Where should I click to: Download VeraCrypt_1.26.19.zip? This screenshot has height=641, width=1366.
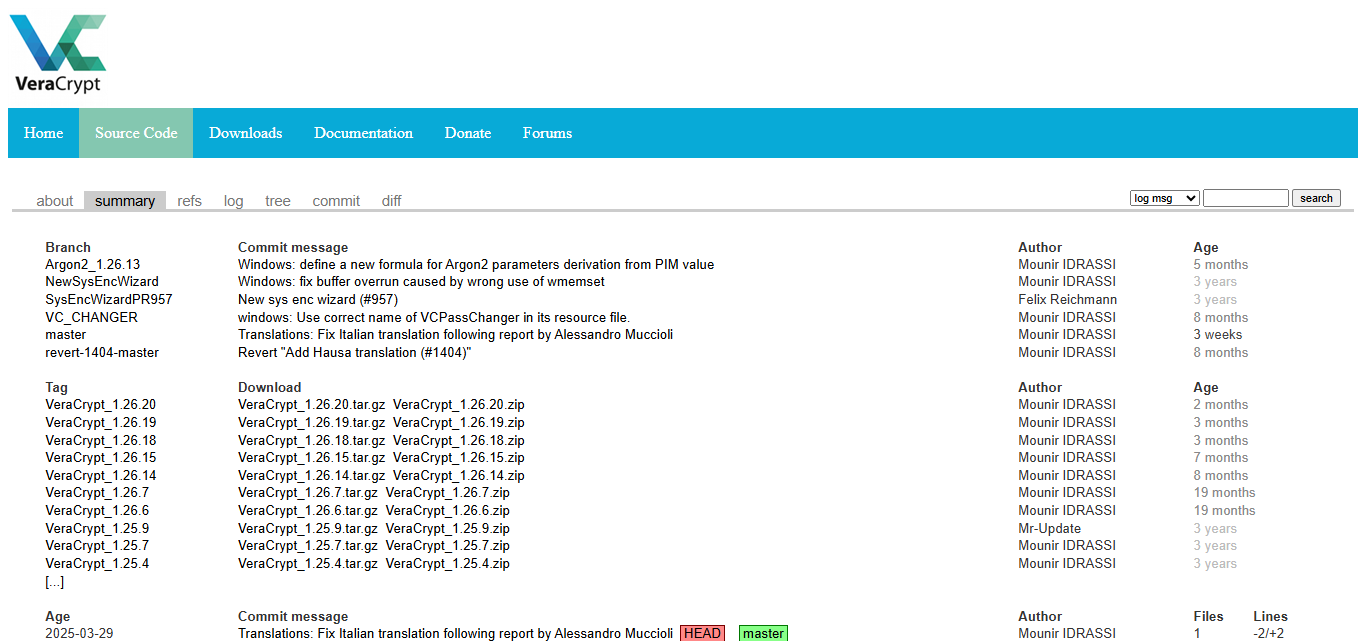coord(459,422)
